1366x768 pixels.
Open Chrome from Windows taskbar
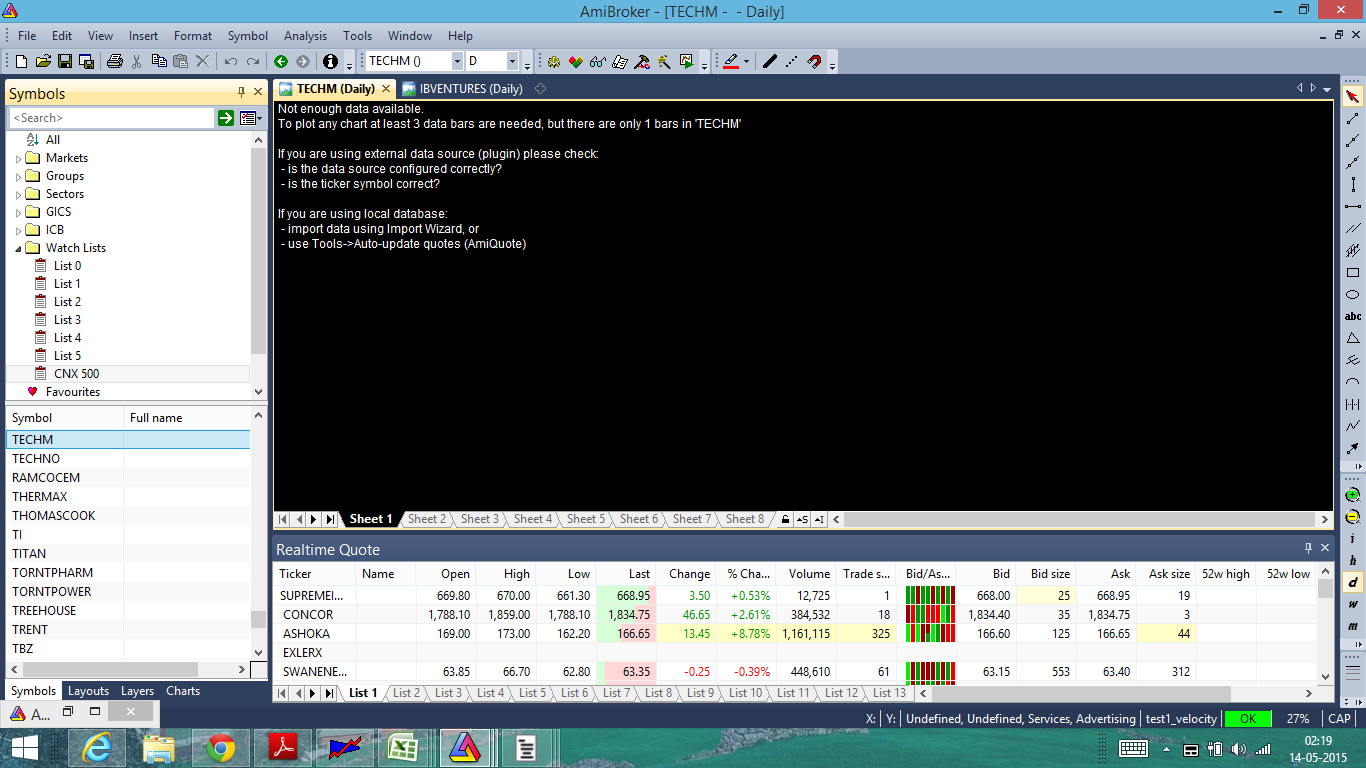tap(221, 748)
